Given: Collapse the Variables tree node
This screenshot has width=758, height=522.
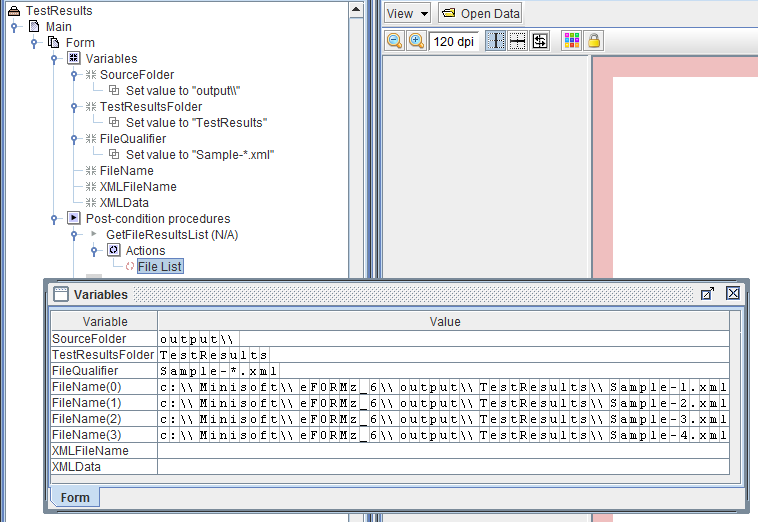Looking at the screenshot, I should (54, 58).
